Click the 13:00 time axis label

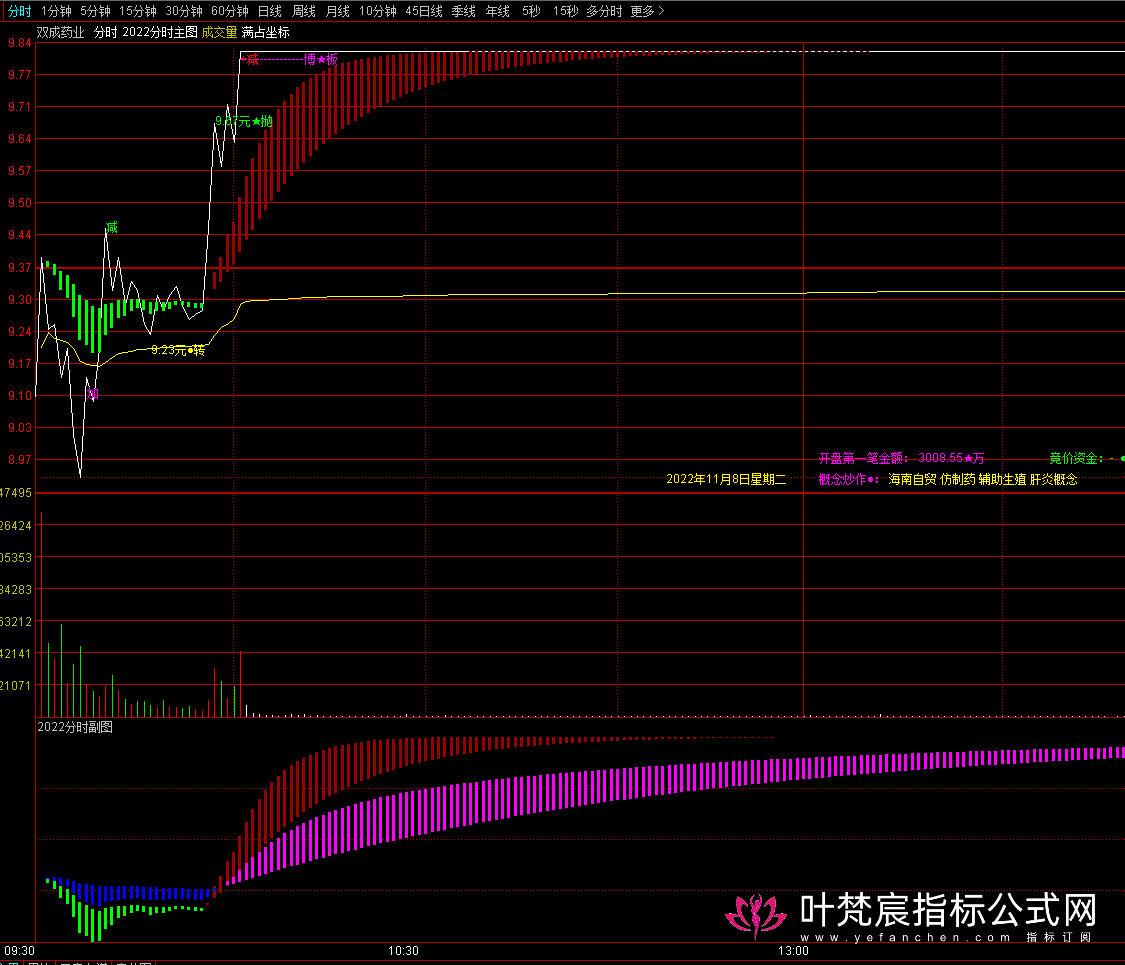coord(794,951)
